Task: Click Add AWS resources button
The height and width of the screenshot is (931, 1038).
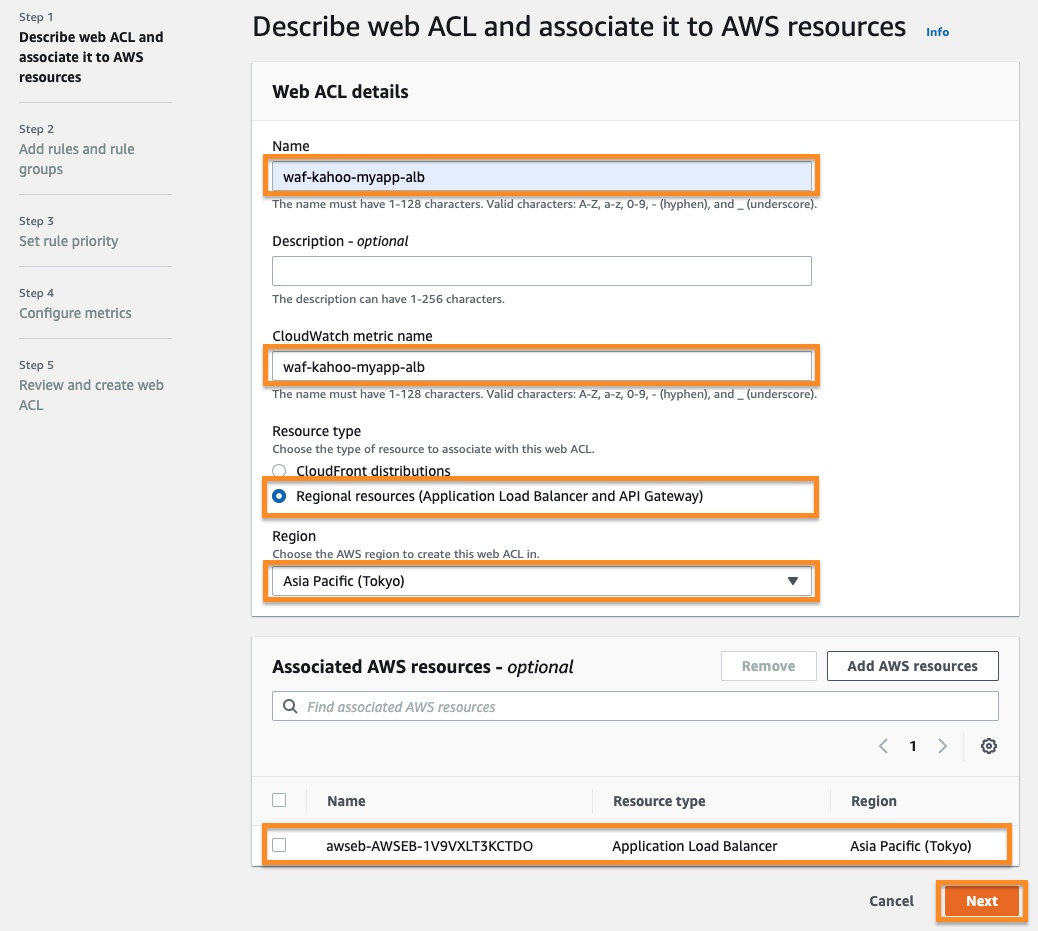Action: pos(912,666)
